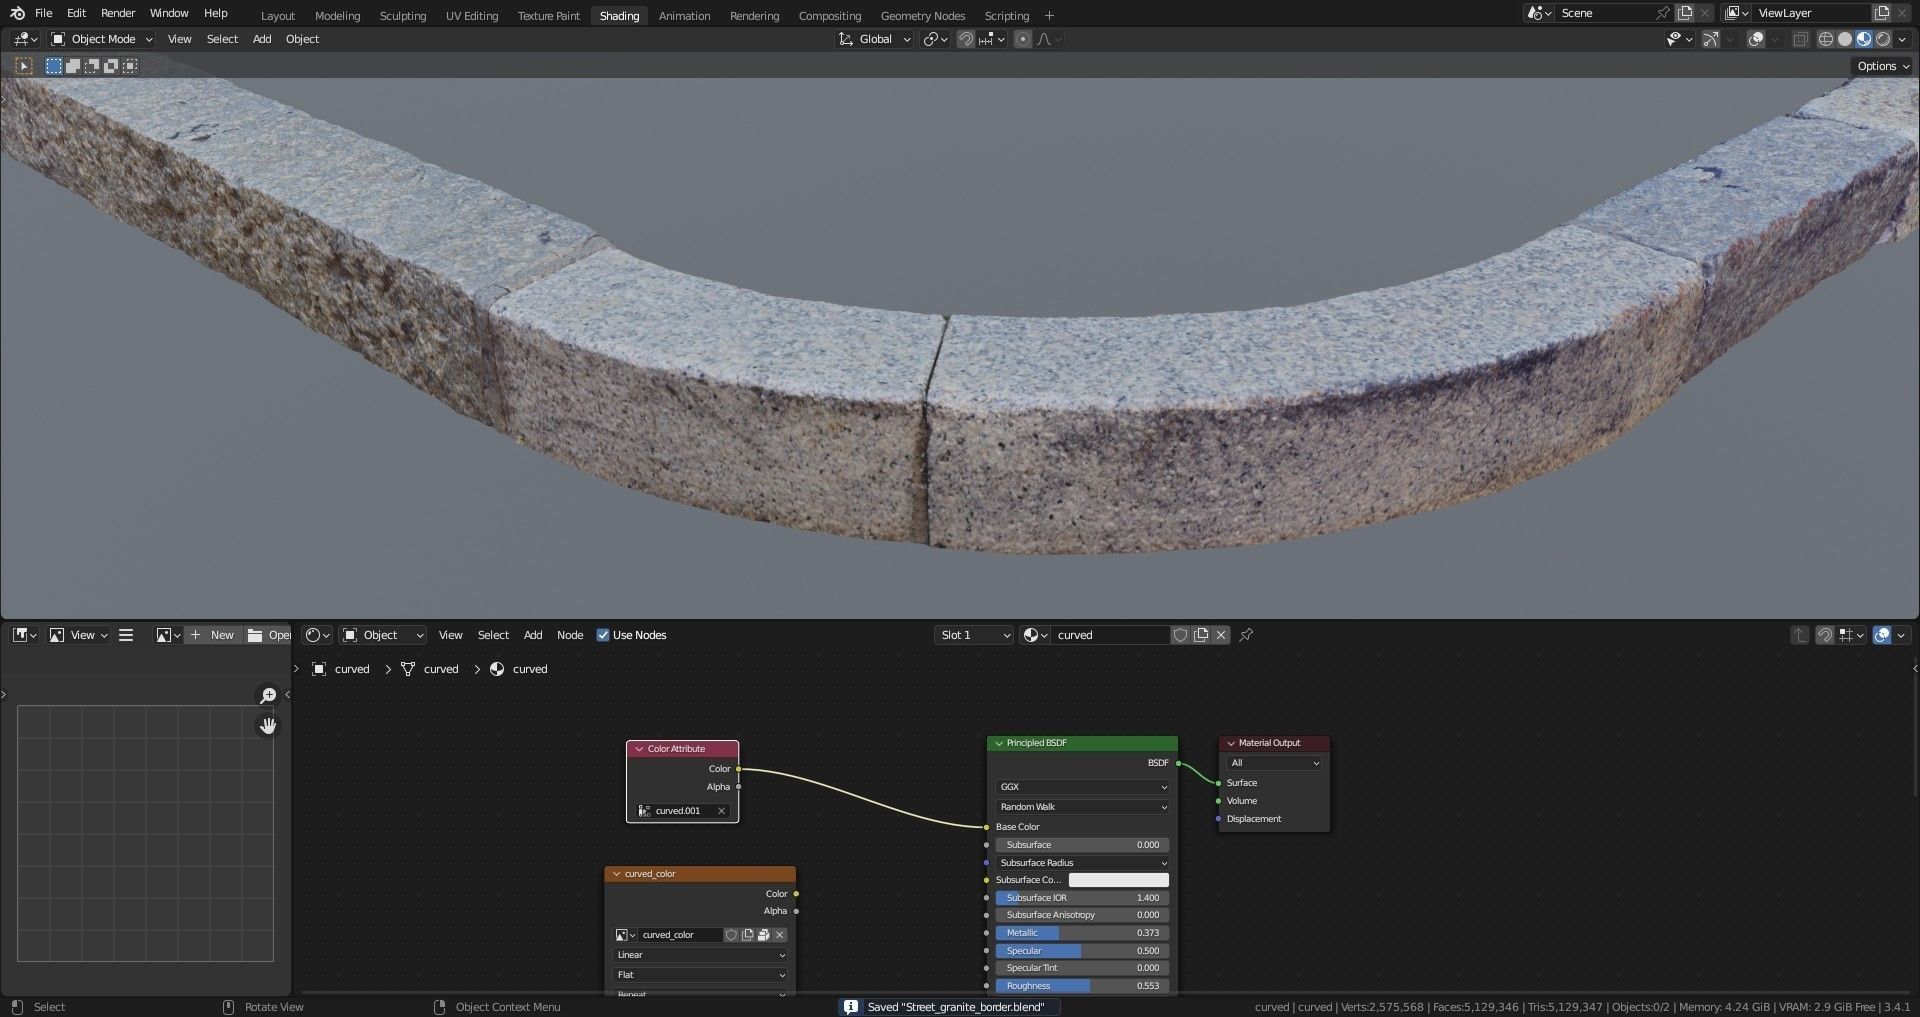Go to parent node tree arrow
This screenshot has height=1017, width=1920.
point(1800,635)
